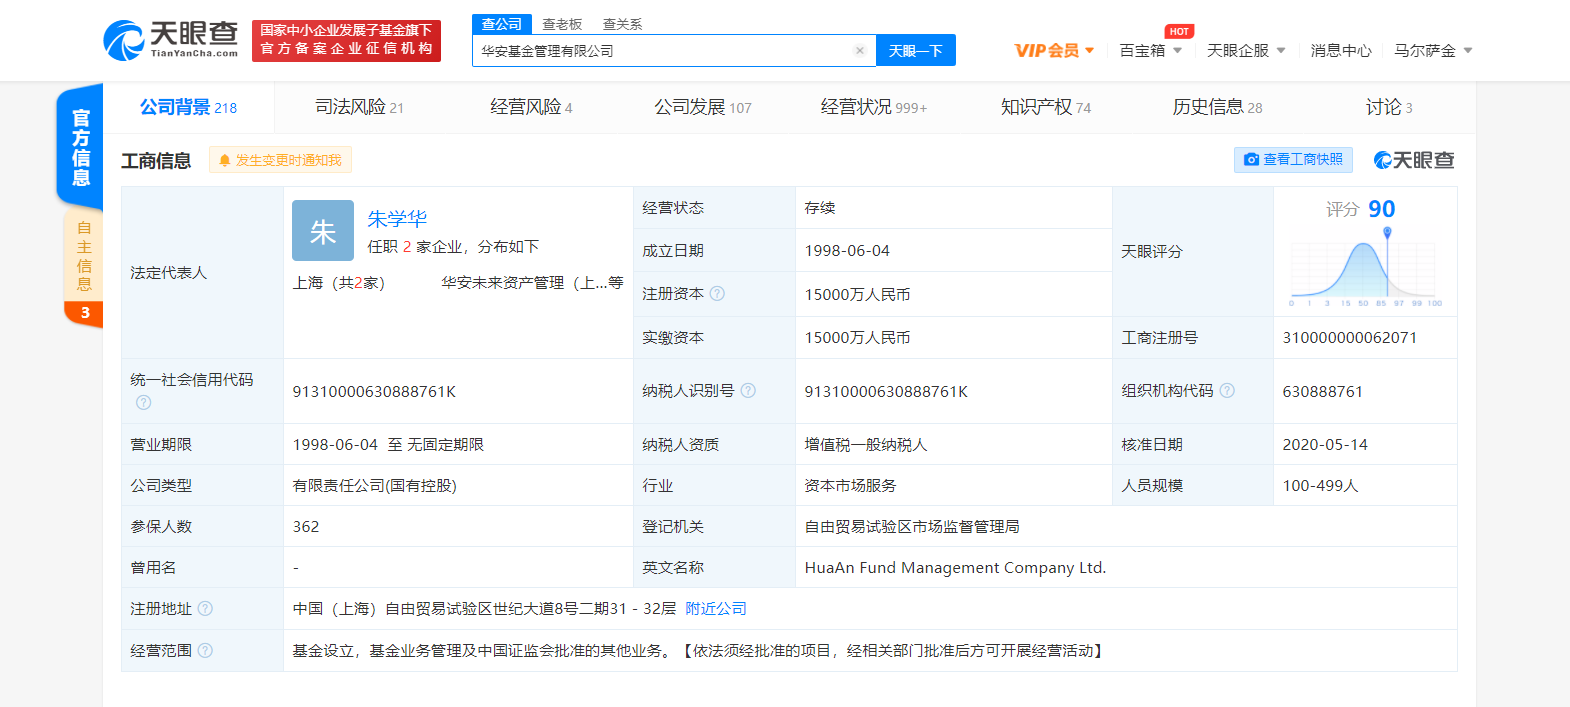
Task: Click the TianYanCha logo
Action: (171, 40)
